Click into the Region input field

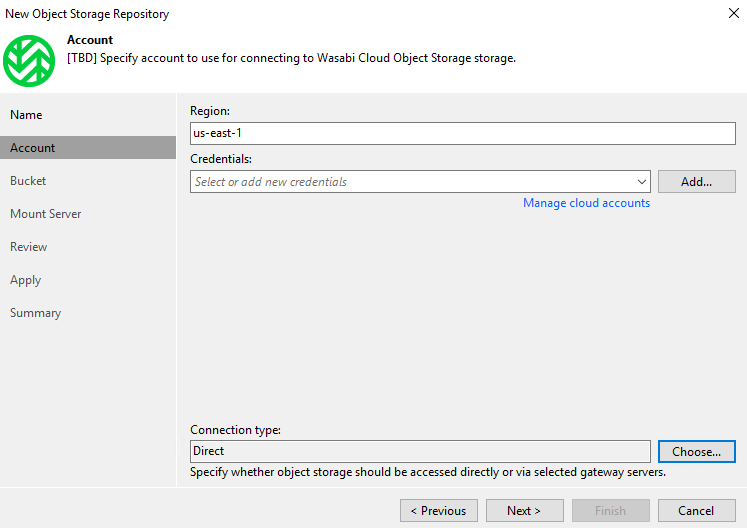tap(463, 133)
